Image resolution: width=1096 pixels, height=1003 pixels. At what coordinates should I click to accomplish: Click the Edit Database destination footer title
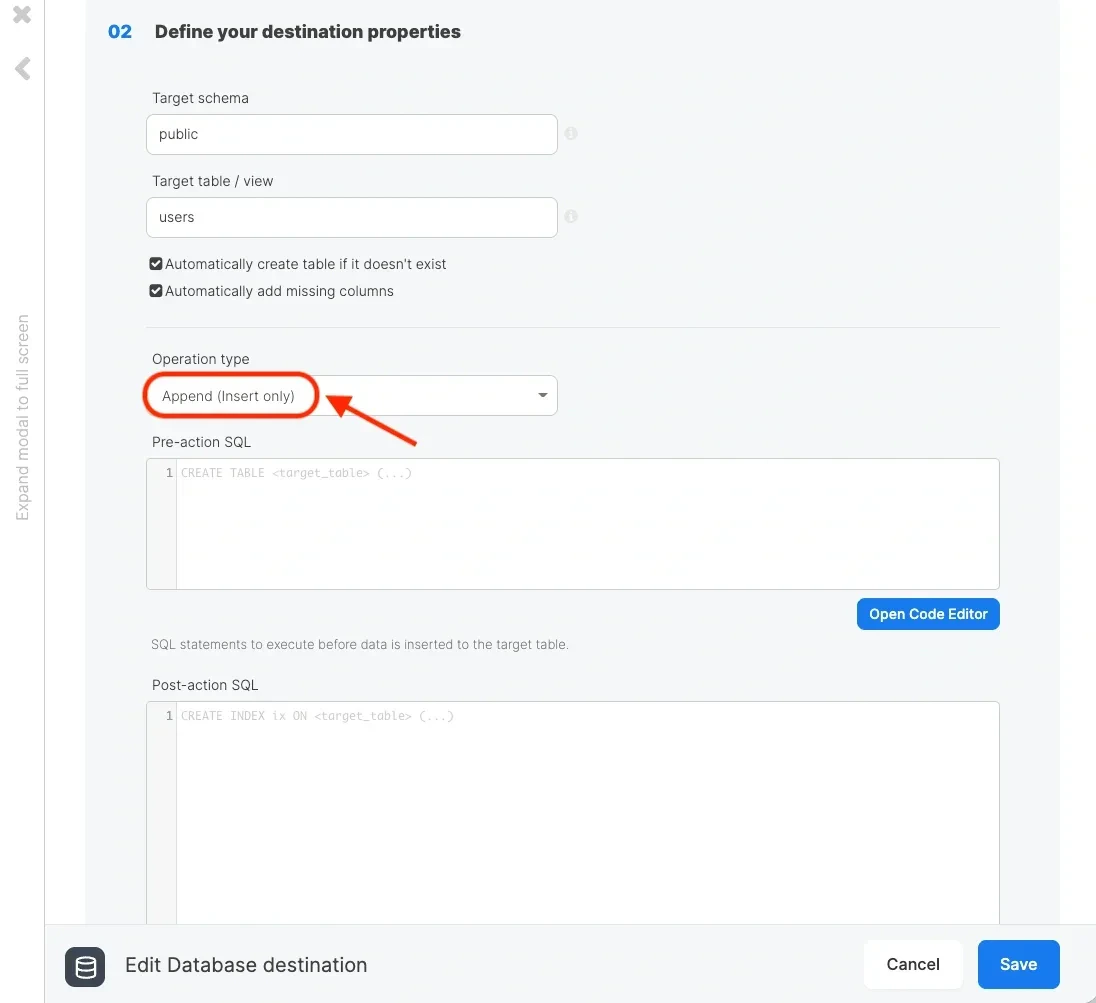[246, 965]
